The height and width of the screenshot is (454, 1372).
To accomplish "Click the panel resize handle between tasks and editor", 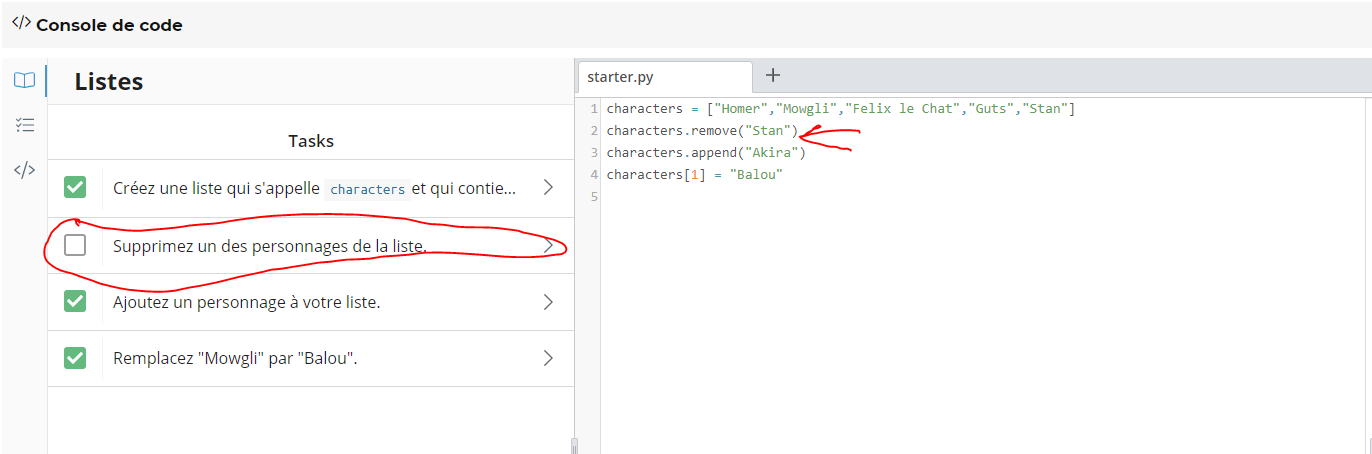I will (x=574, y=444).
